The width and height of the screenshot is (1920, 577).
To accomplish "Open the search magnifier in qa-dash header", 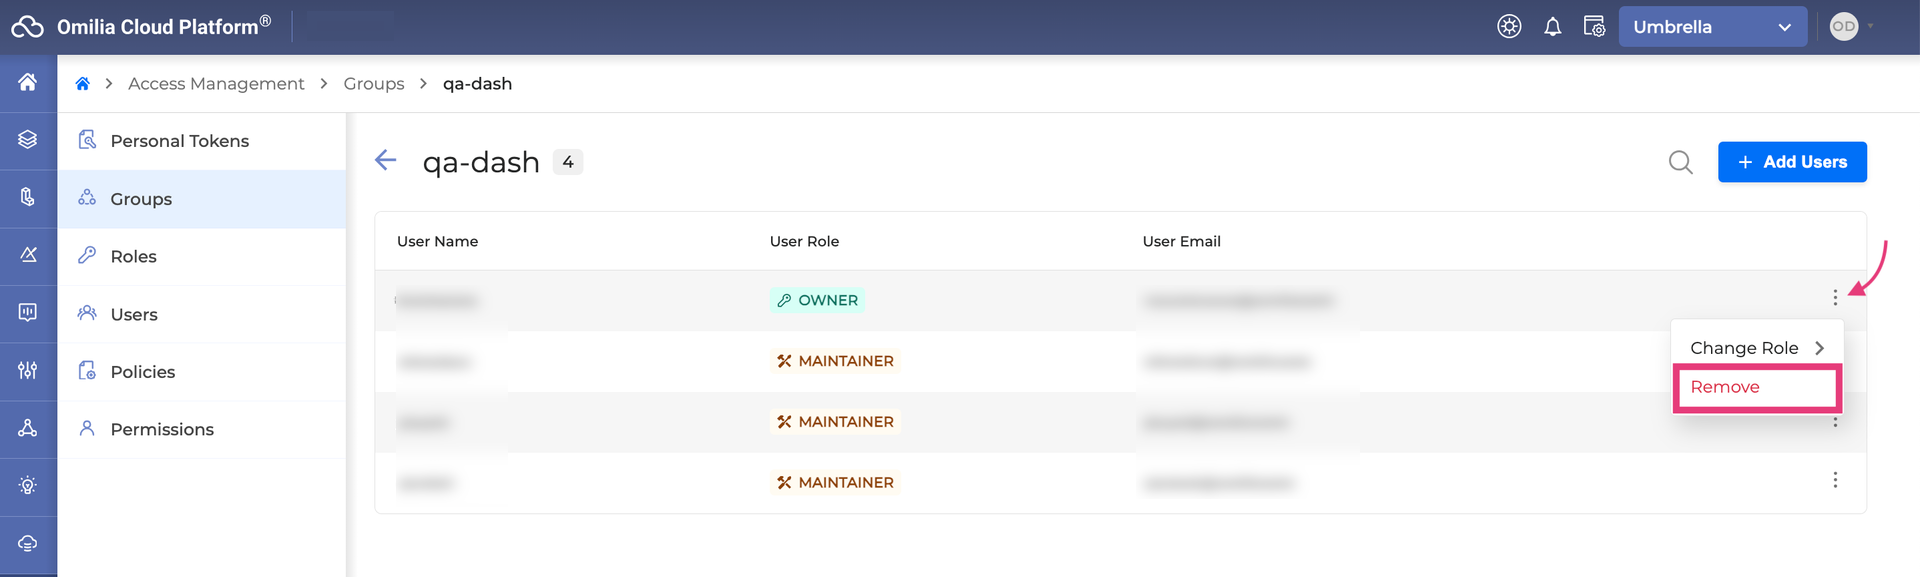I will (x=1680, y=162).
